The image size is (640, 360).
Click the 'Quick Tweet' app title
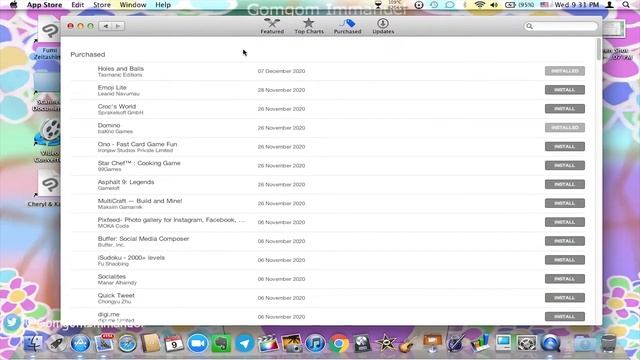(x=116, y=296)
